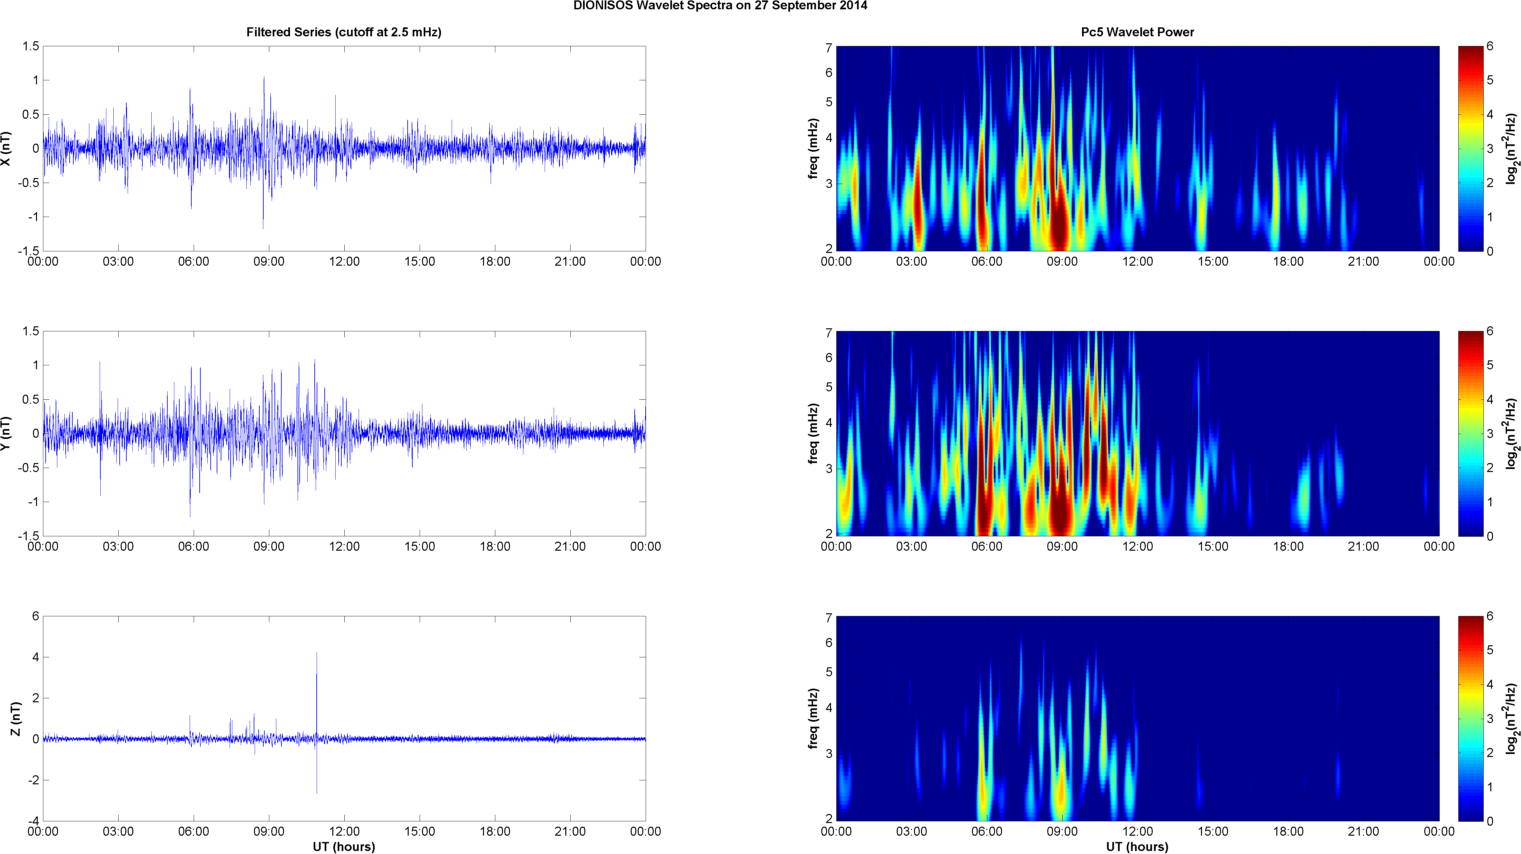
Task: Click the Z component filtered time series plot
Action: point(344,718)
